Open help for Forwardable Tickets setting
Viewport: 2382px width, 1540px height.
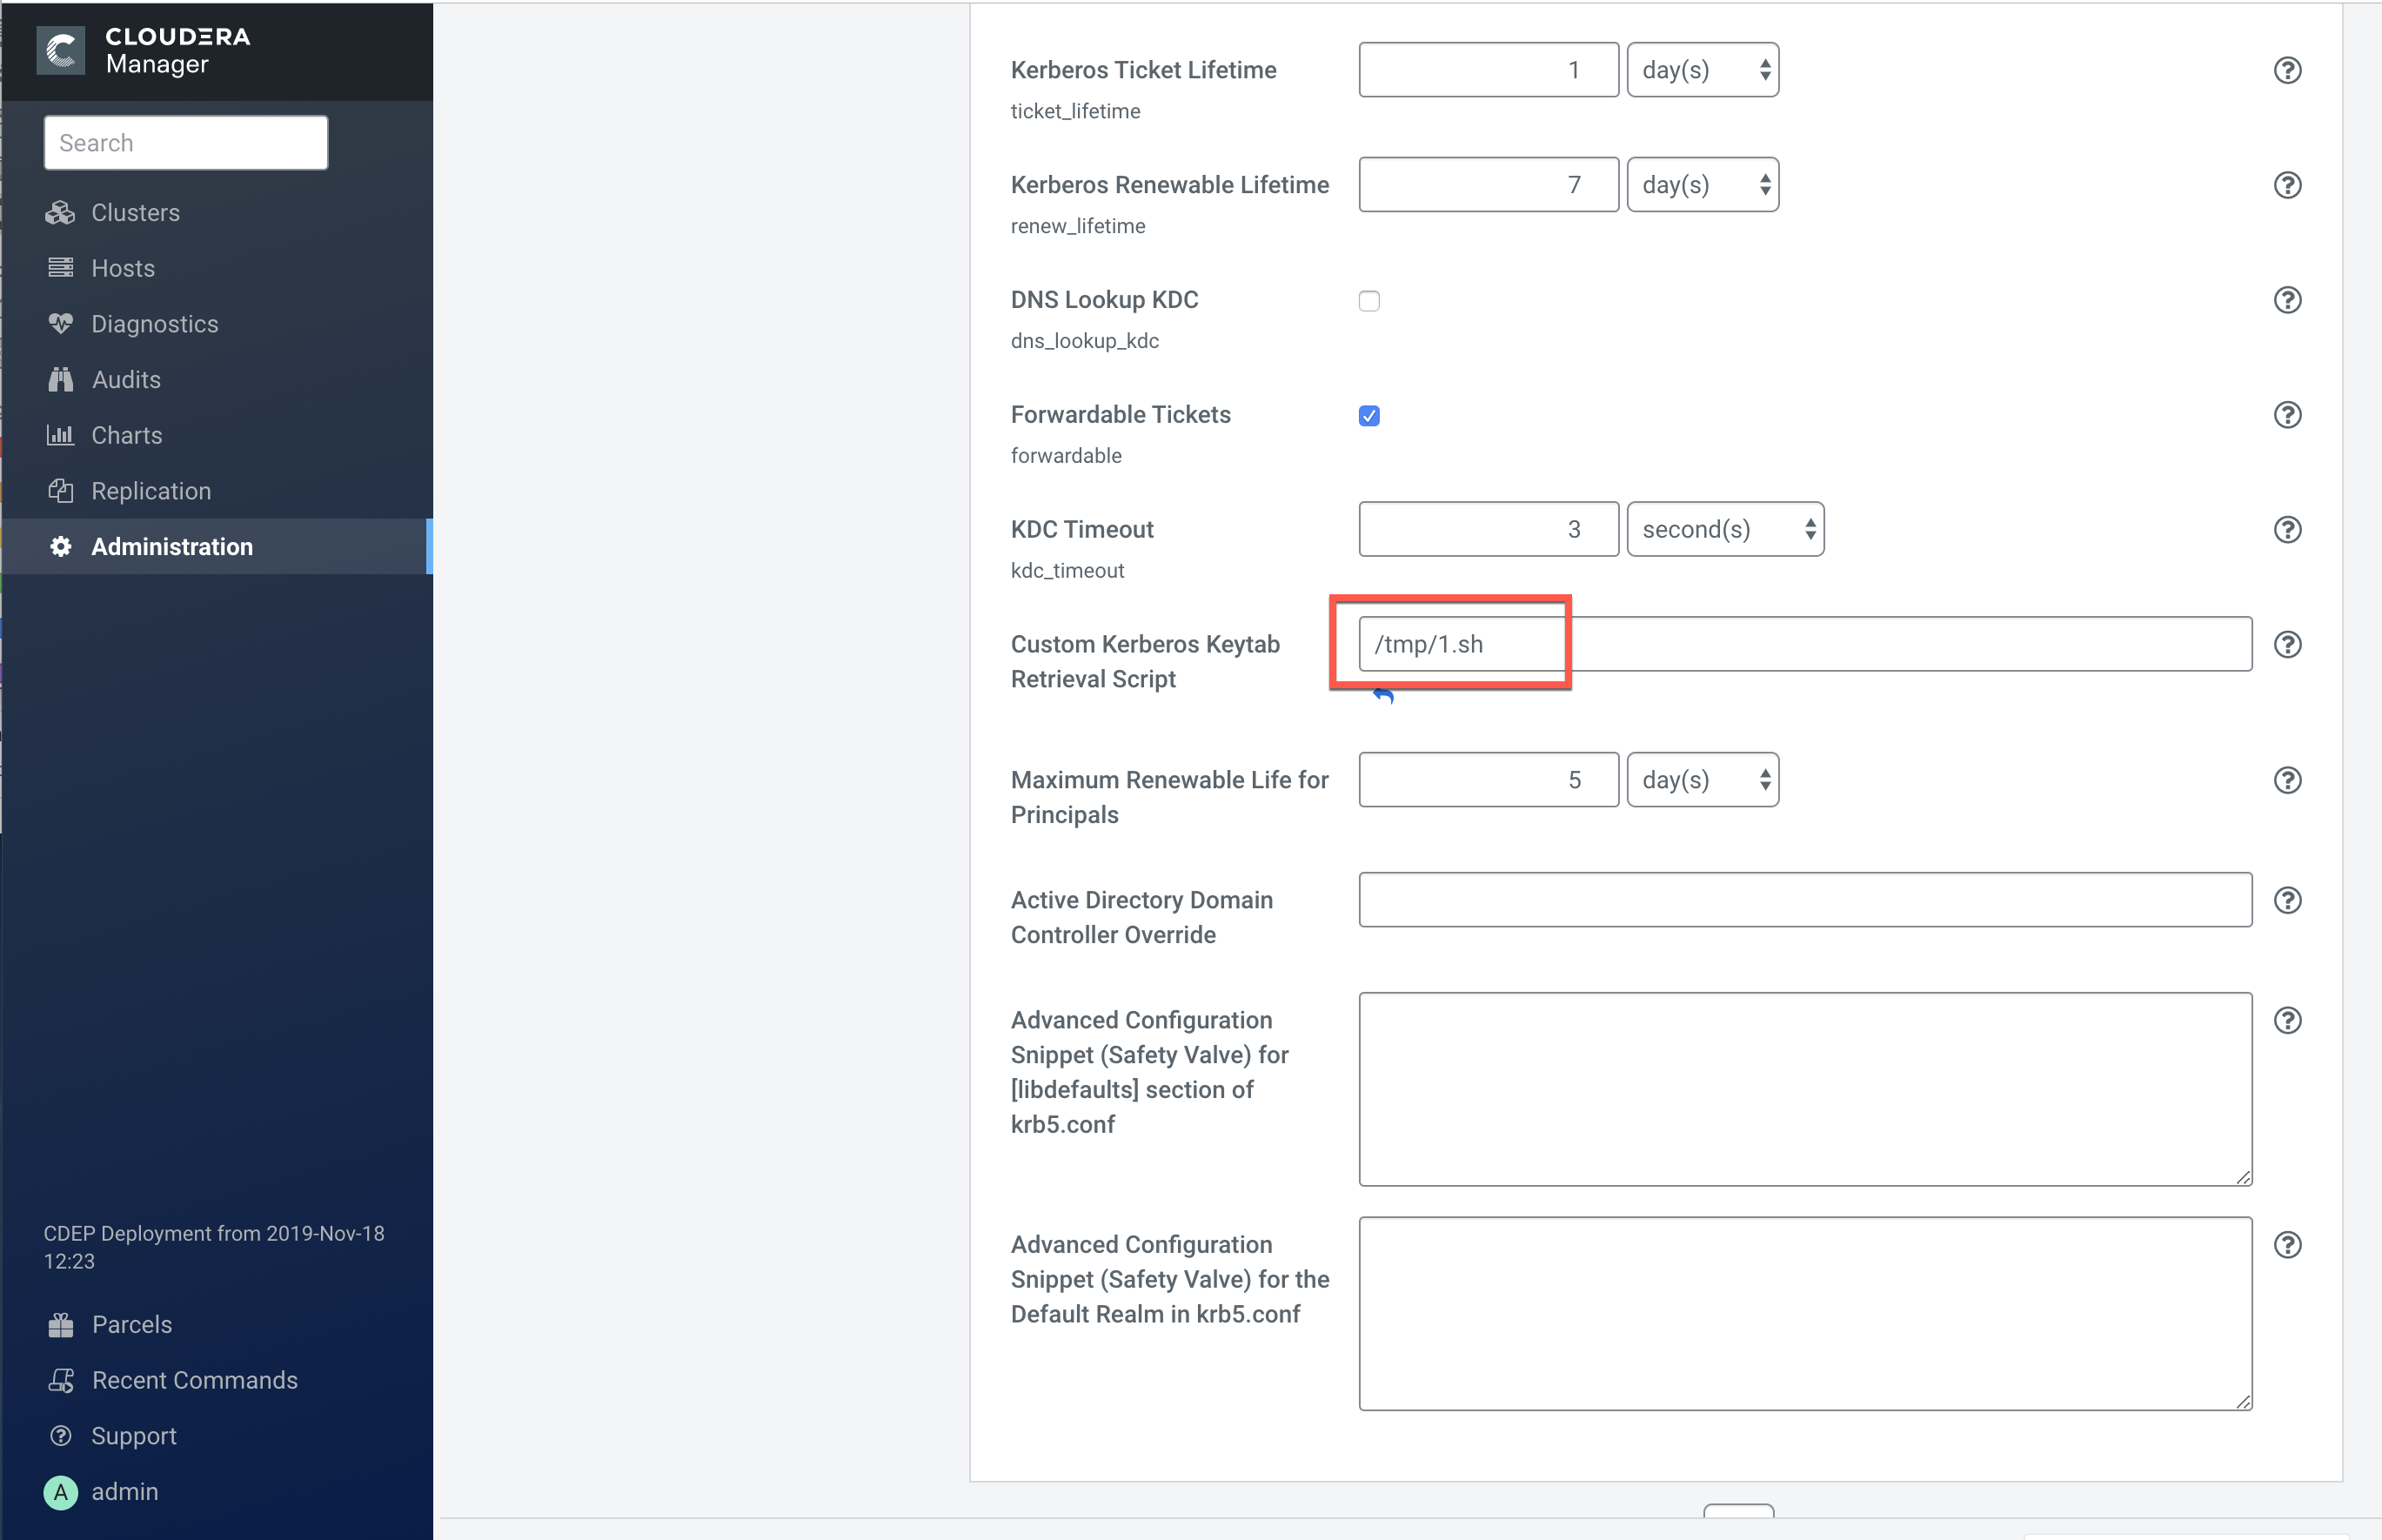pos(2287,415)
